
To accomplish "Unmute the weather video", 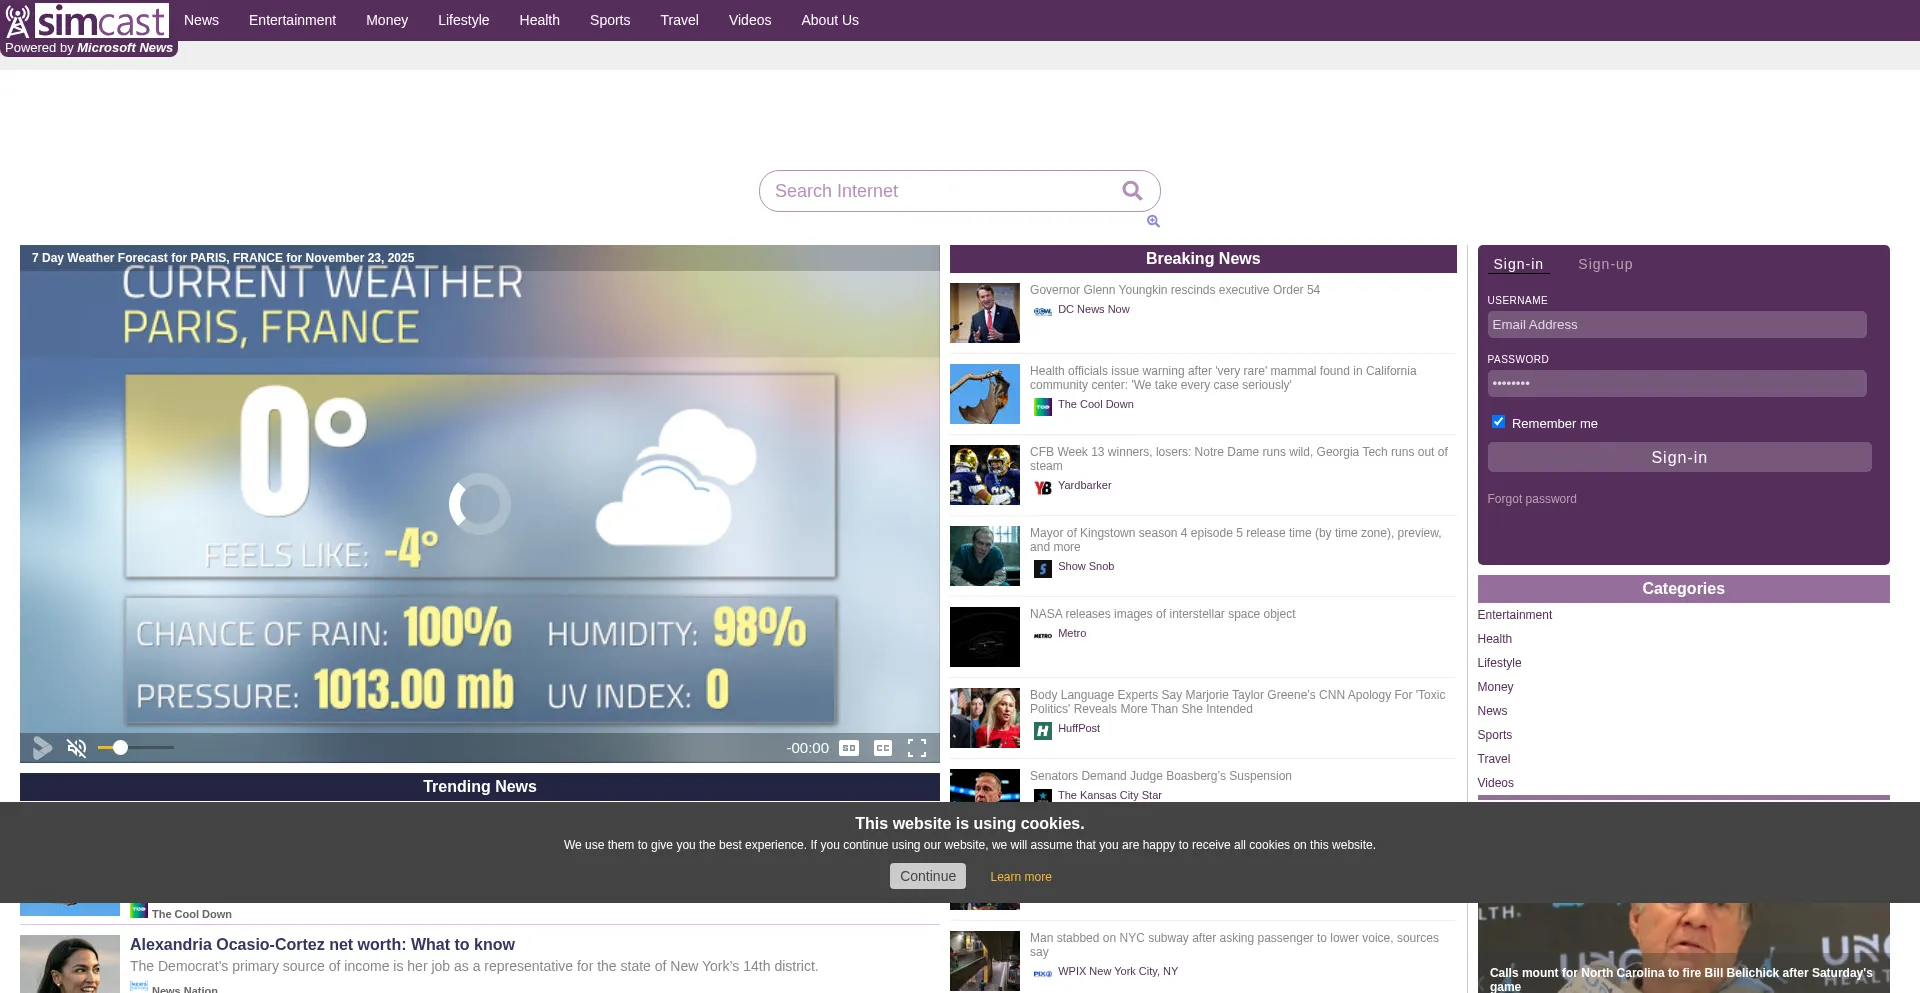I will click(76, 748).
